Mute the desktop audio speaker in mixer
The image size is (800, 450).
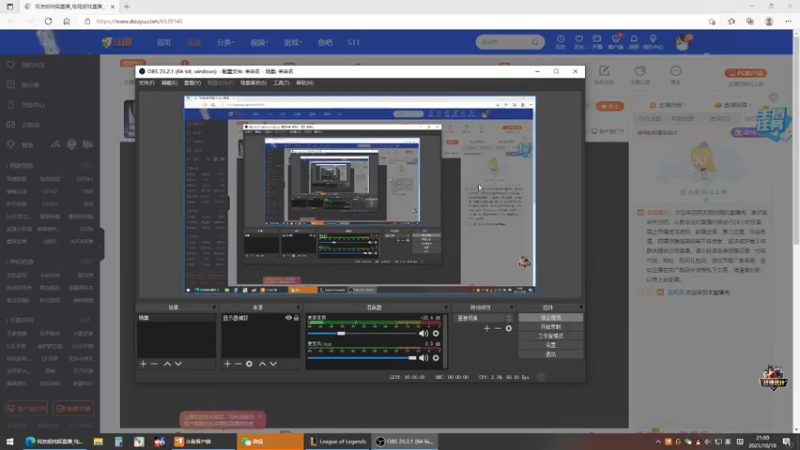pyautogui.click(x=423, y=333)
